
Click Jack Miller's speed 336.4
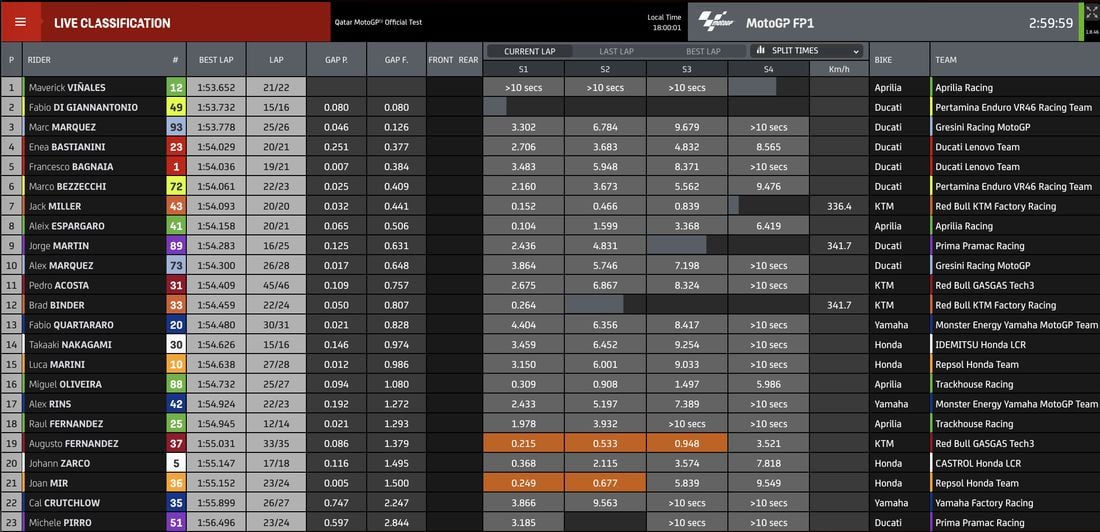pyautogui.click(x=839, y=206)
